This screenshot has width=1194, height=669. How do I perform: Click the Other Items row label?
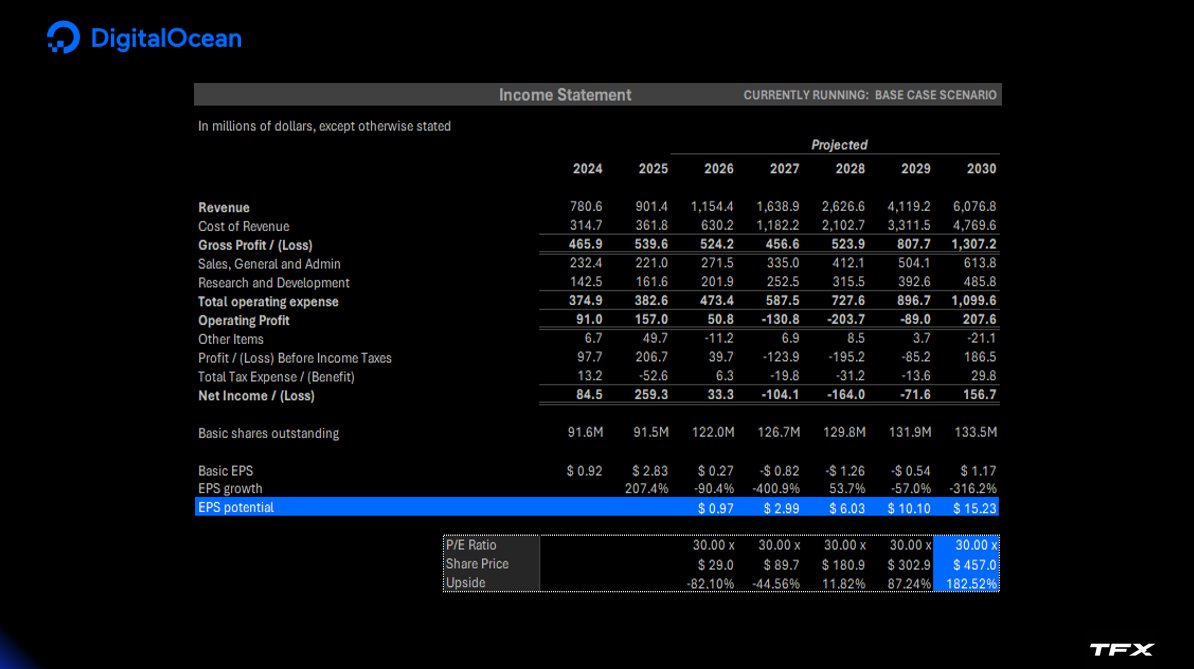tap(231, 339)
